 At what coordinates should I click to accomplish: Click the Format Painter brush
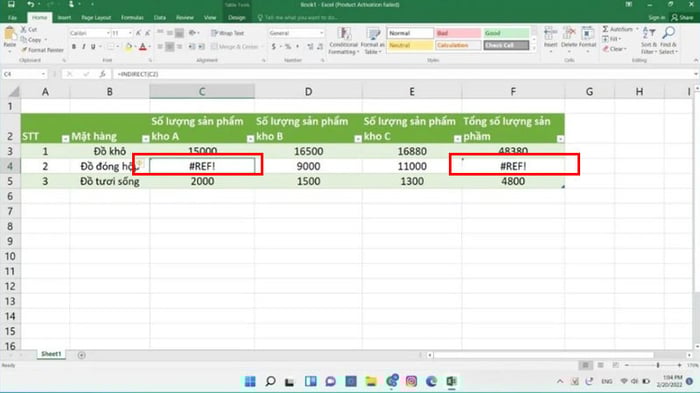click(x=24, y=50)
